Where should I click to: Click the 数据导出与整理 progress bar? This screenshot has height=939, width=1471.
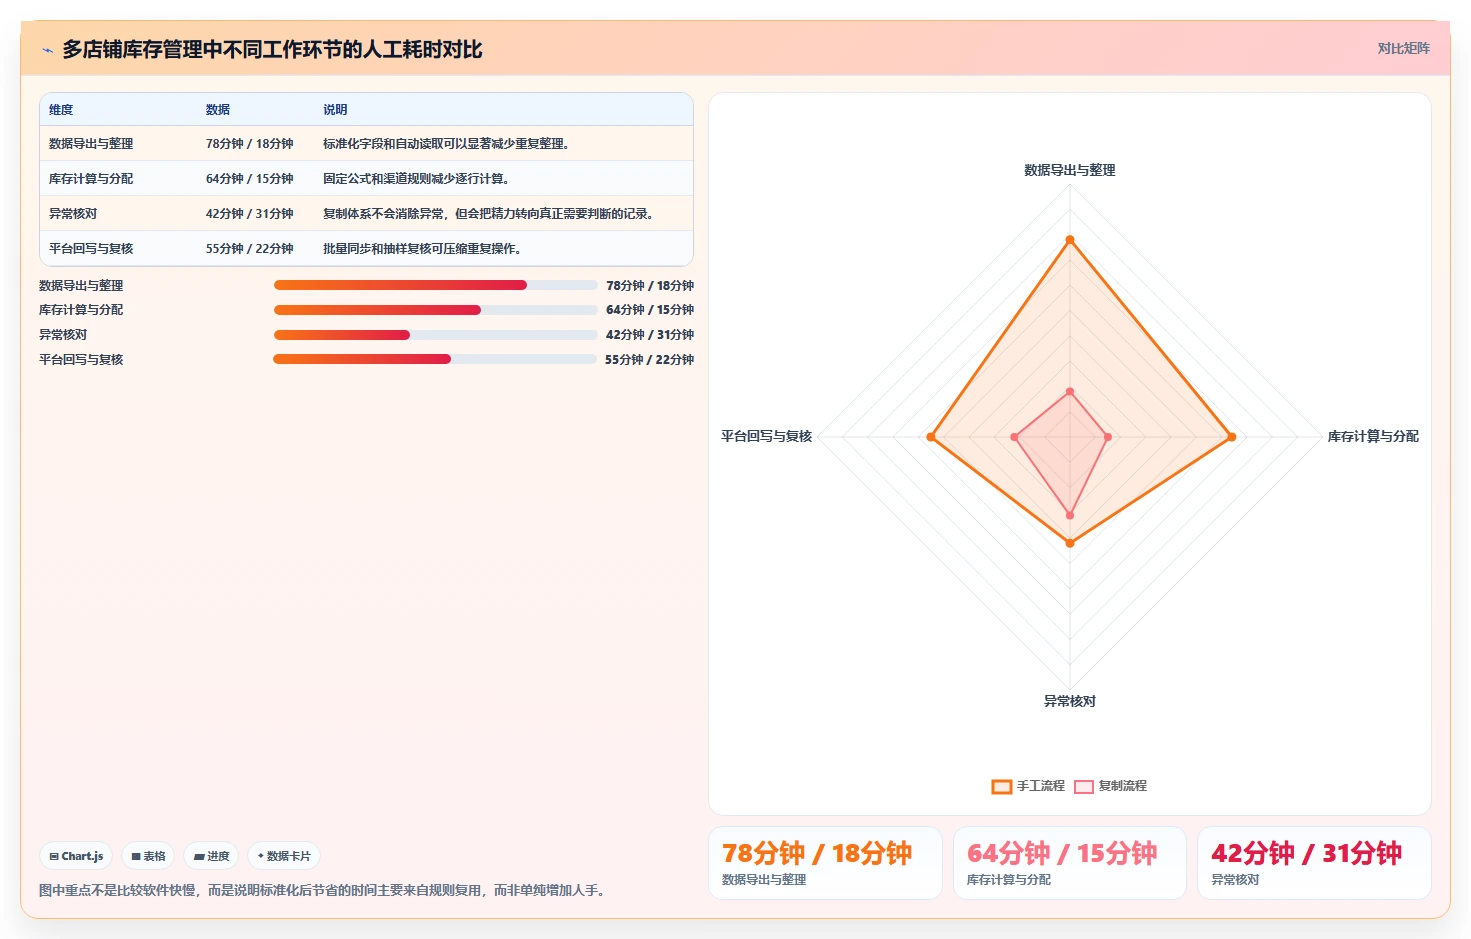click(435, 285)
